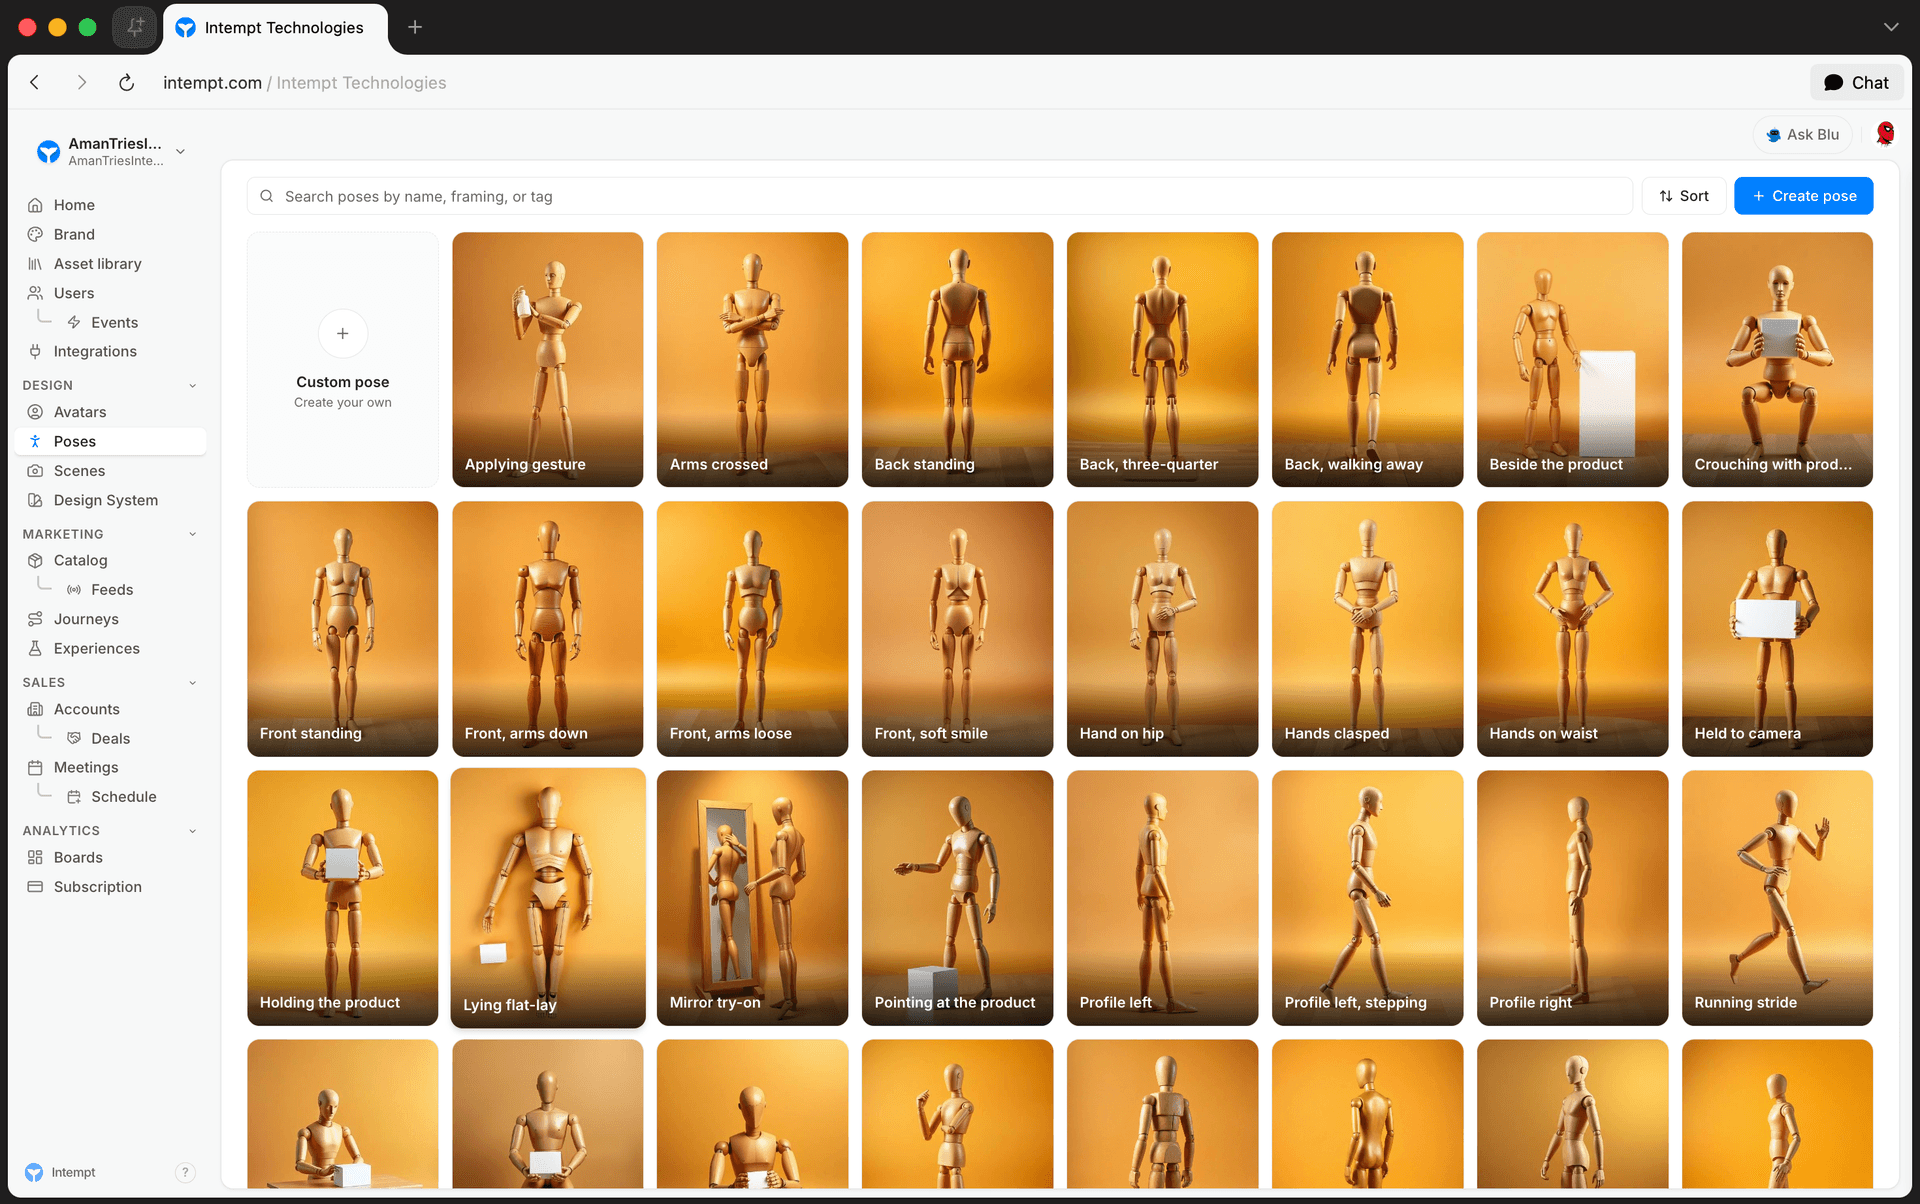Collapse the MARKETING section

coord(193,534)
